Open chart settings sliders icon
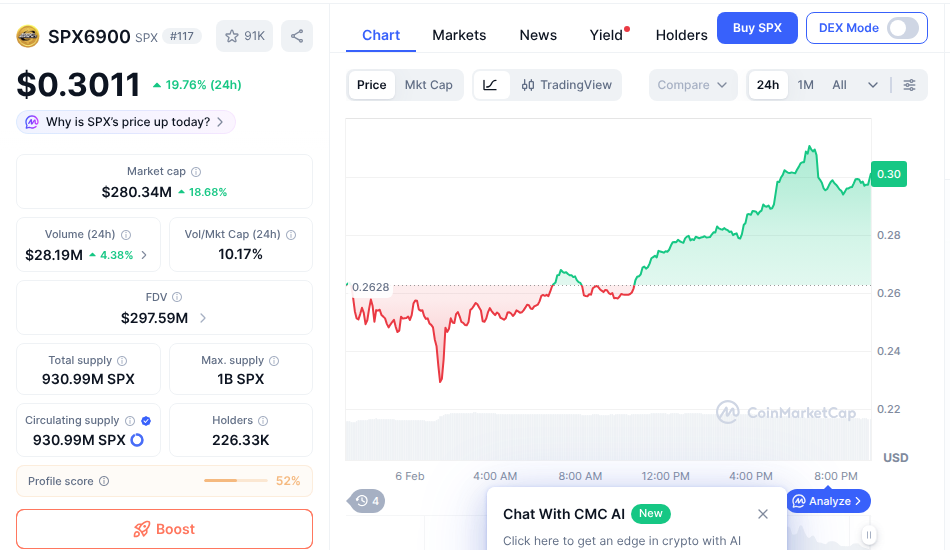This screenshot has height=550, width=950. 909,85
